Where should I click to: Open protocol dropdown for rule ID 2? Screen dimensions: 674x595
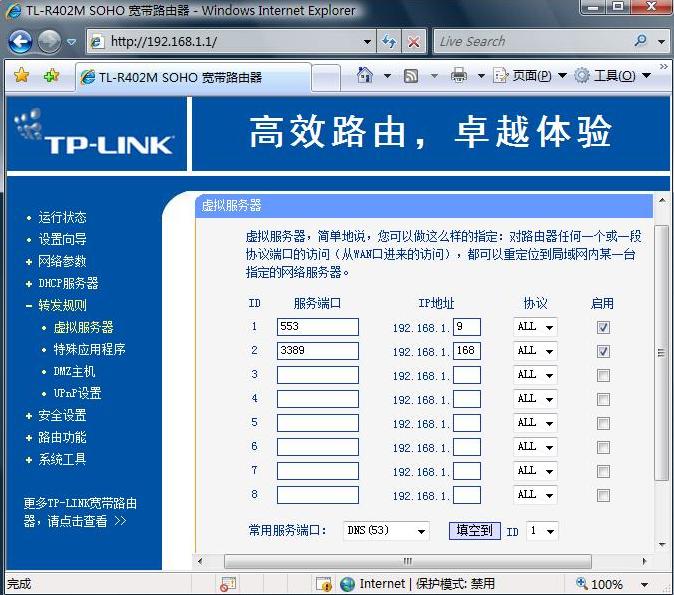coord(535,351)
